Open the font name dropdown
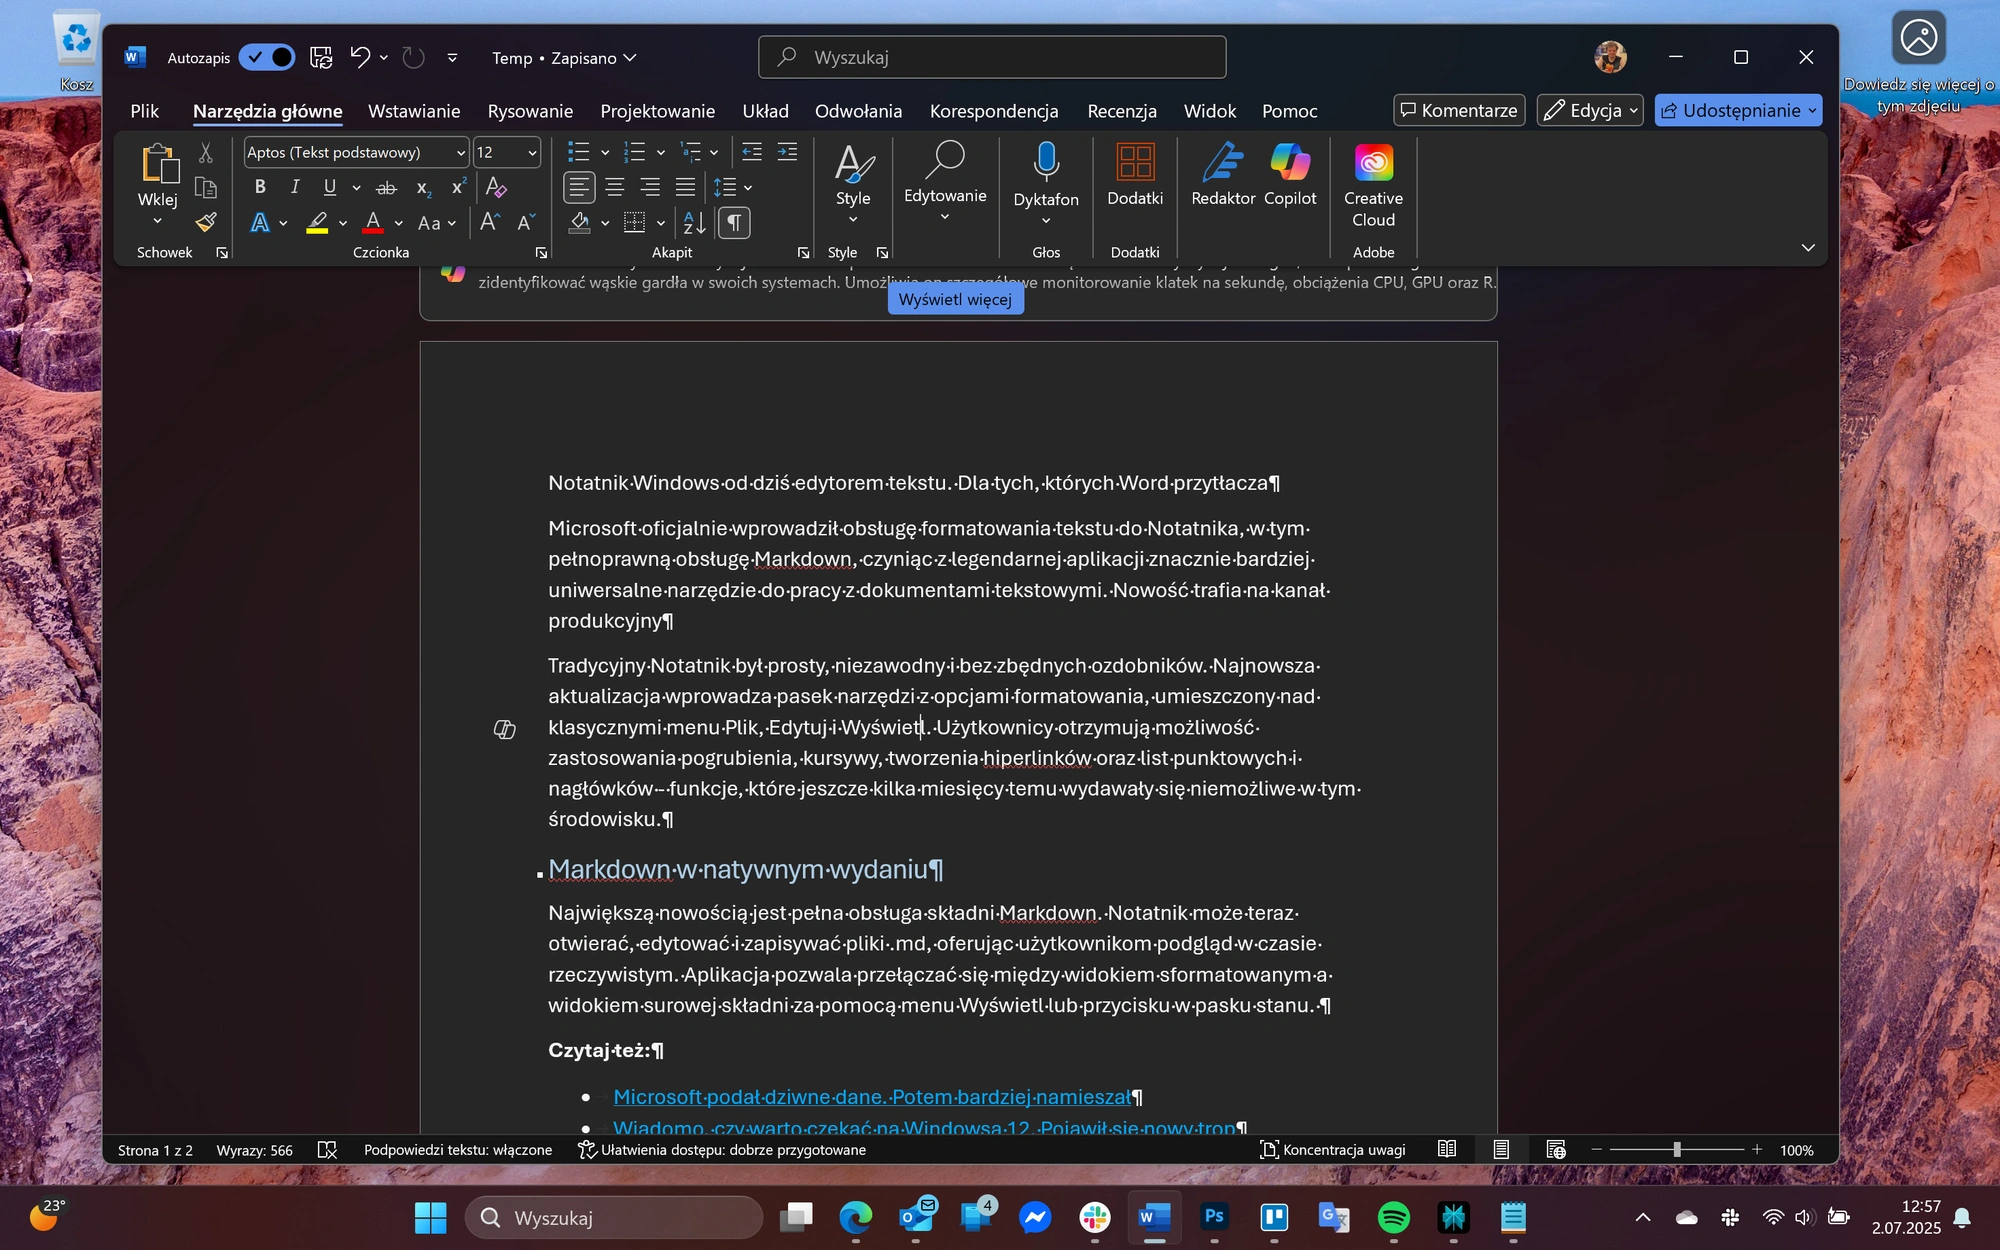This screenshot has height=1250, width=2000. pyautogui.click(x=460, y=153)
